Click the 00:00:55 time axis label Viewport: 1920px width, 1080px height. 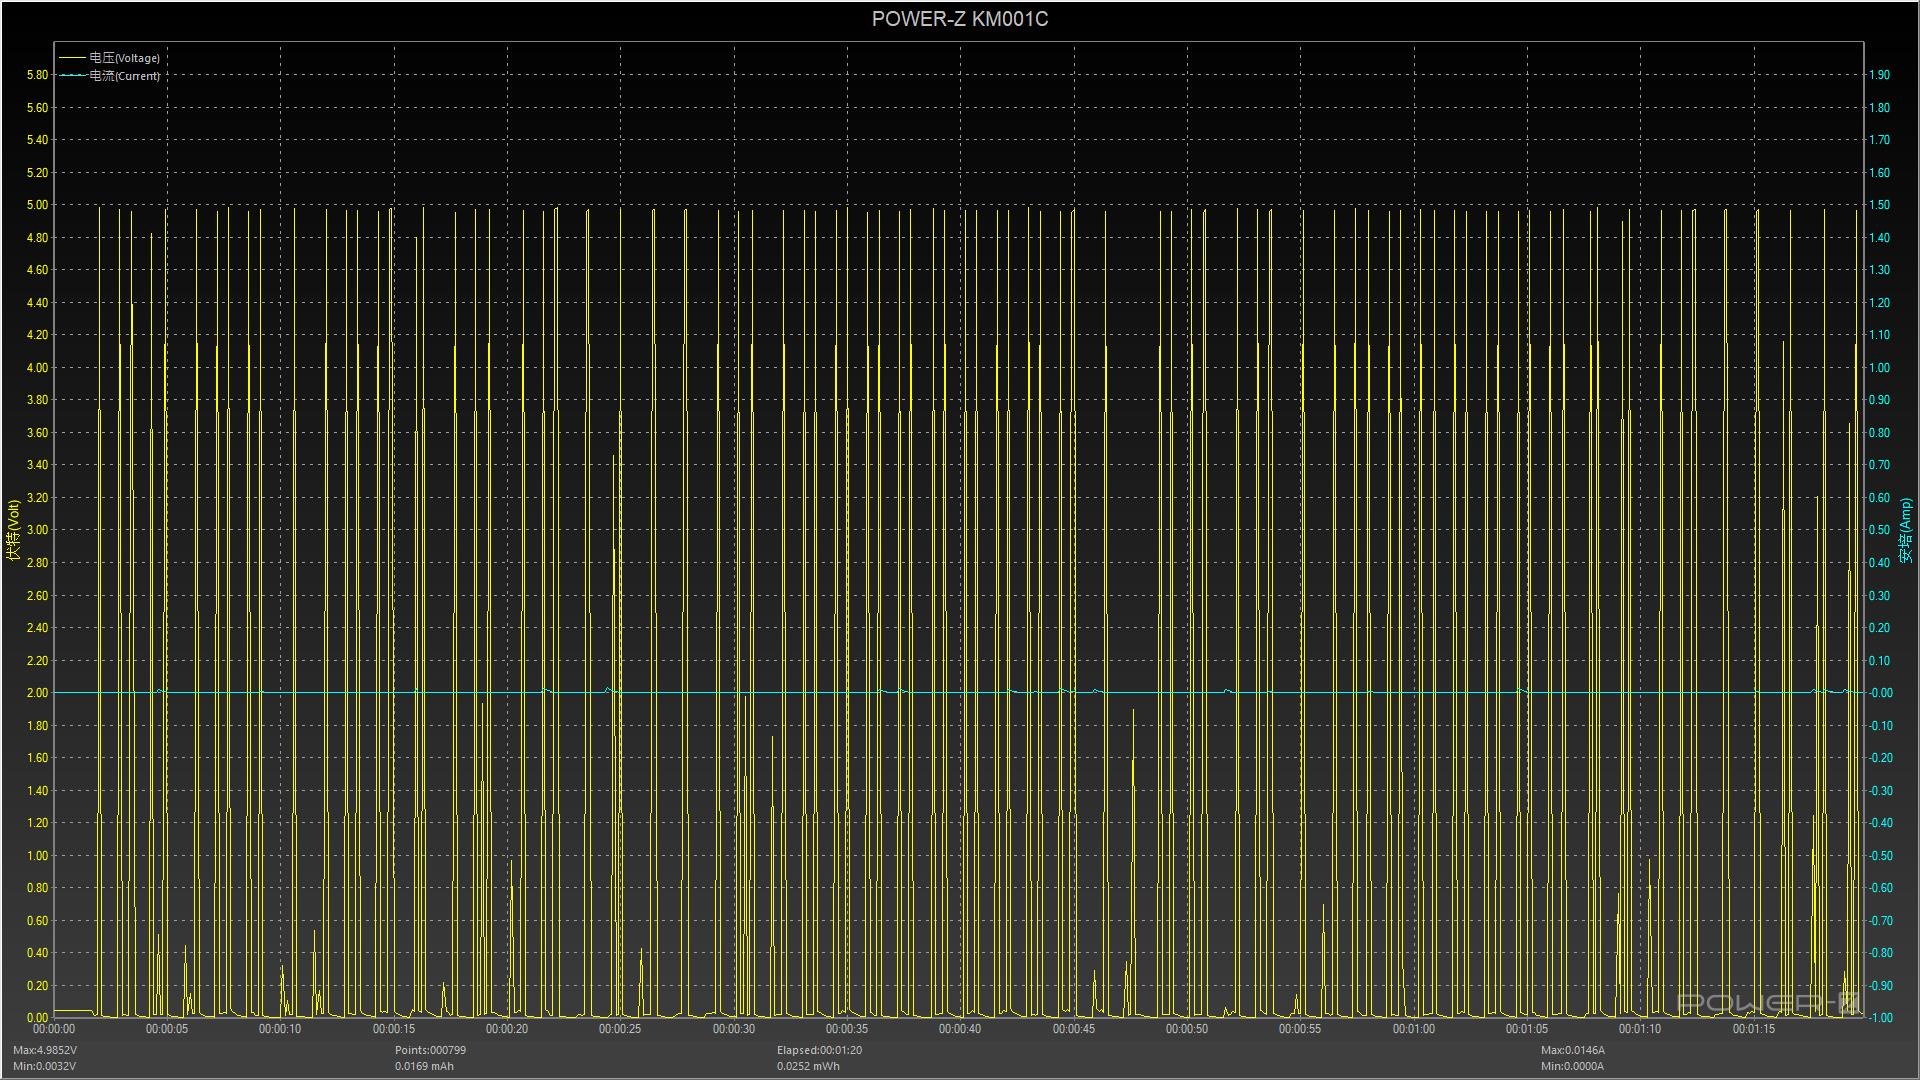(x=1300, y=1029)
